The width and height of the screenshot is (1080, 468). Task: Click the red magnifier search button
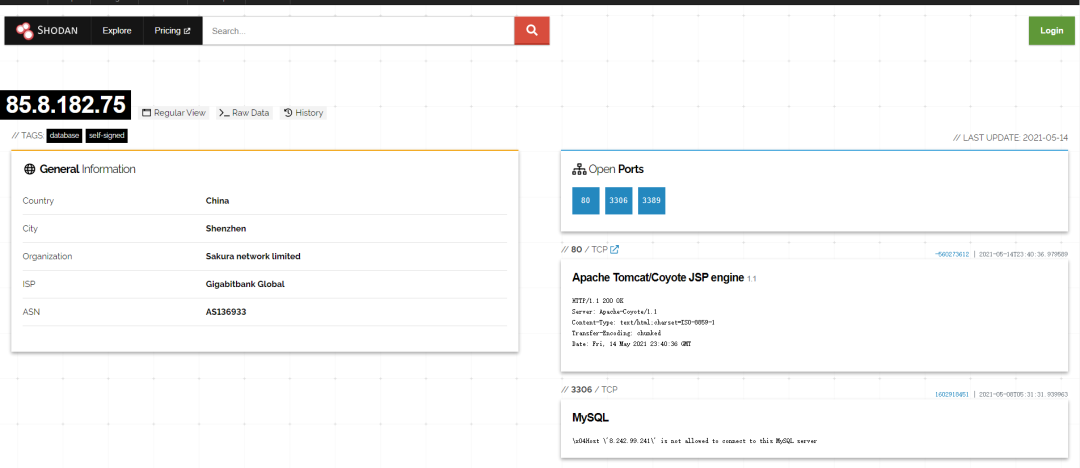point(532,30)
